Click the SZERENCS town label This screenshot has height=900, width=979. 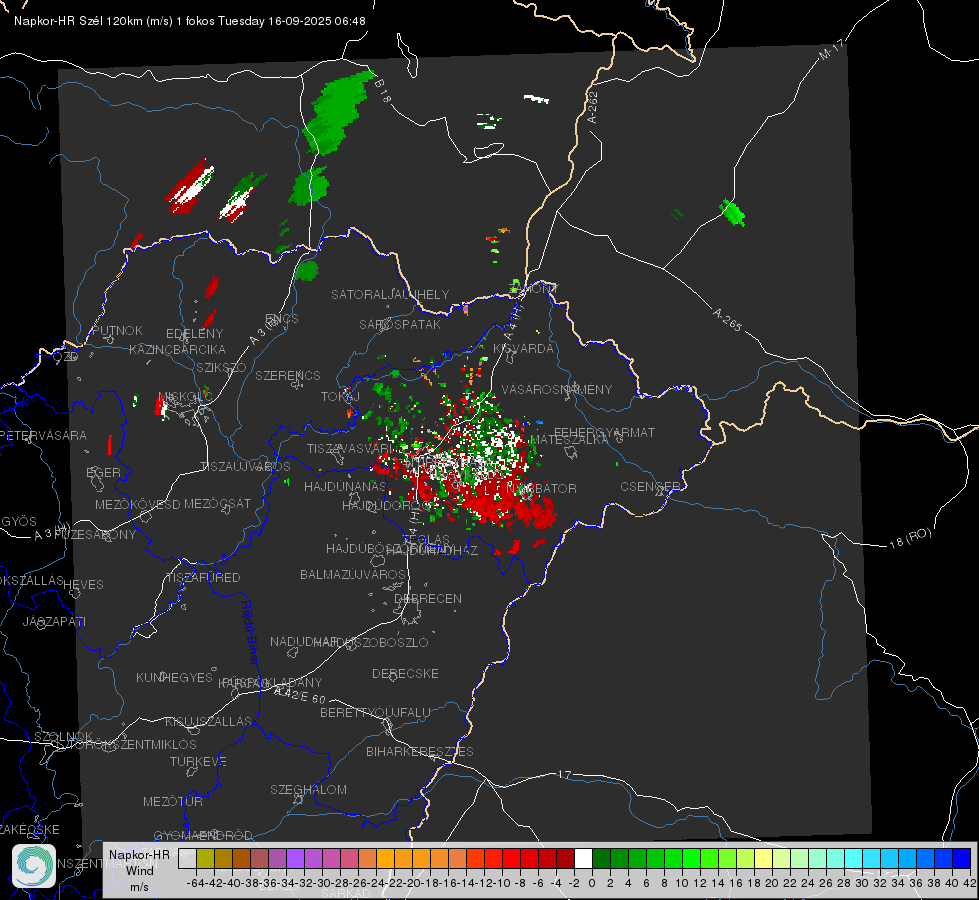point(288,375)
